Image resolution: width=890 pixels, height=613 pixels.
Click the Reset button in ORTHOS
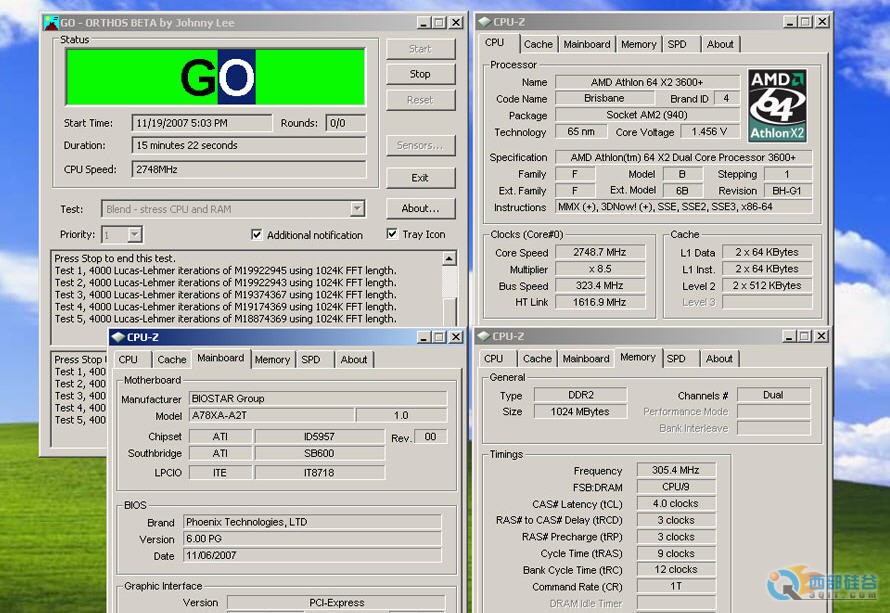[x=420, y=100]
